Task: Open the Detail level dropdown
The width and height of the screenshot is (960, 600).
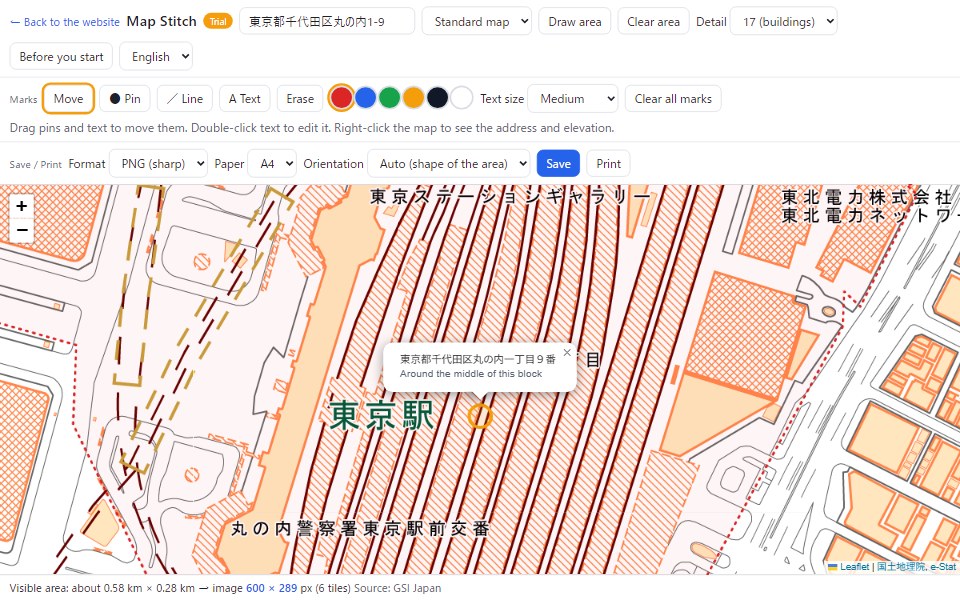Action: [x=784, y=21]
